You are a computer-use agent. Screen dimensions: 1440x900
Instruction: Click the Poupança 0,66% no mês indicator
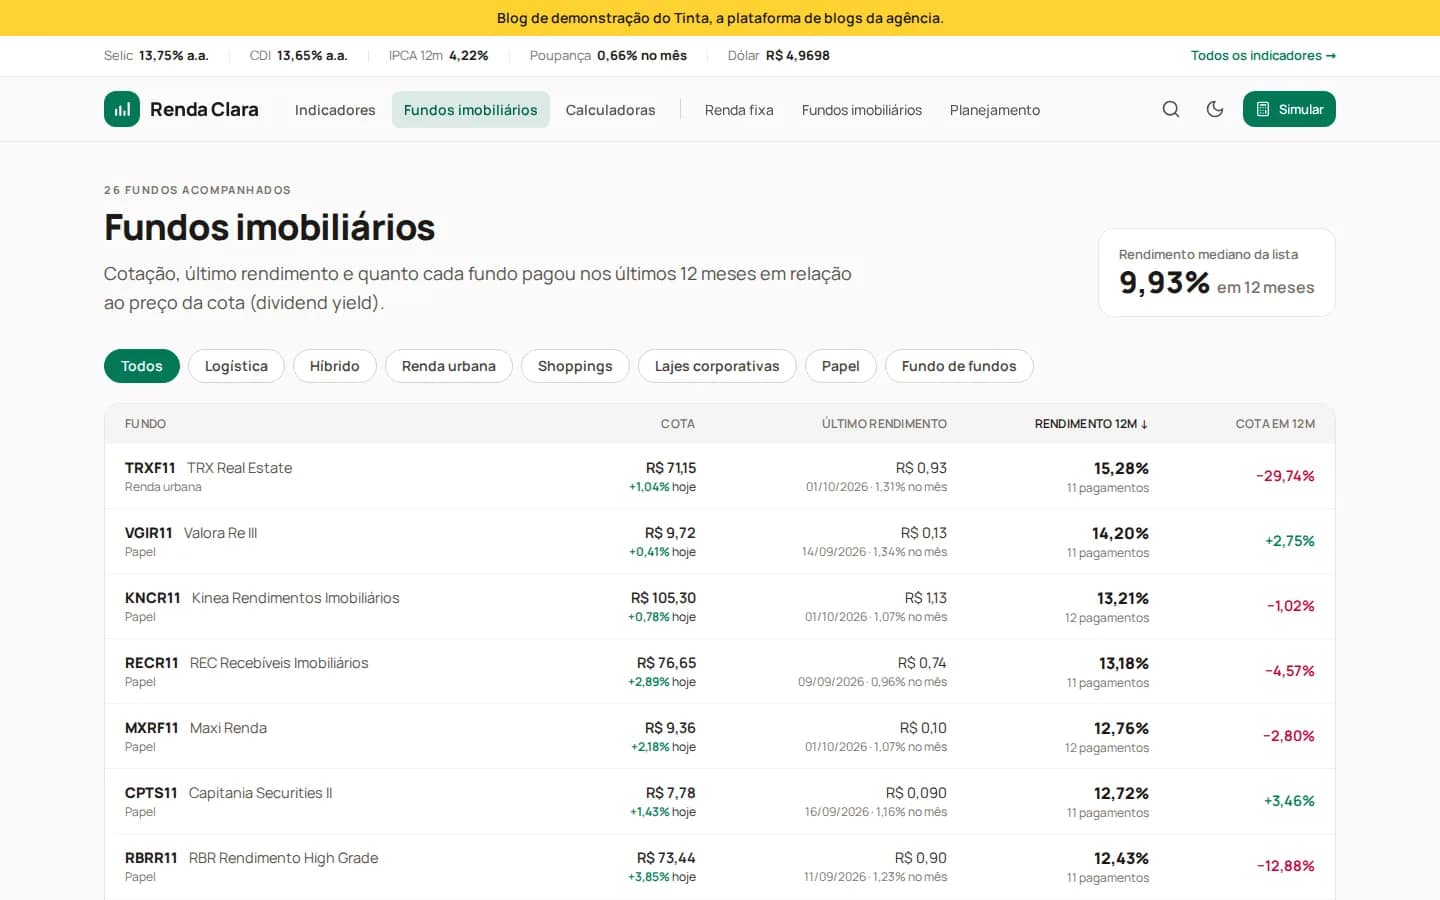coord(608,56)
